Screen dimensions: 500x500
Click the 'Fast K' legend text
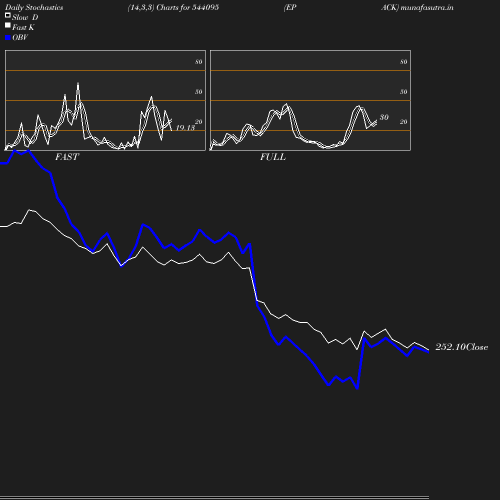tap(23, 28)
